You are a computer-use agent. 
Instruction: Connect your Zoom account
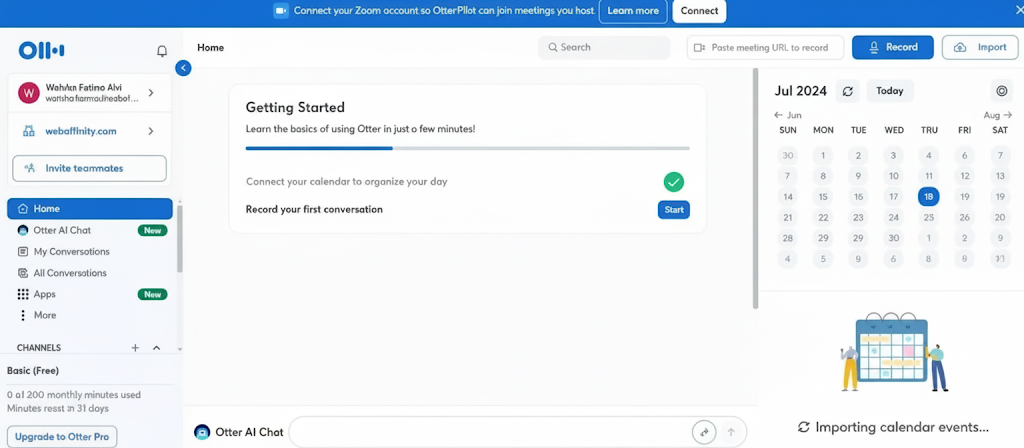699,11
